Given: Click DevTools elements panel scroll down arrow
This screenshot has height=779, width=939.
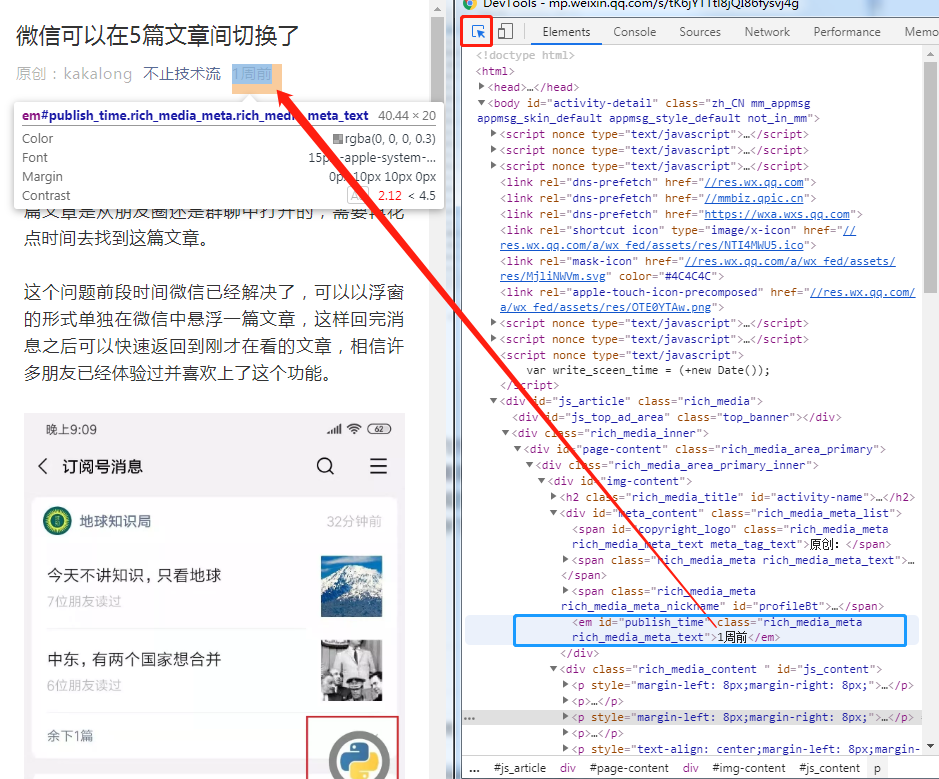Looking at the screenshot, I should point(930,745).
